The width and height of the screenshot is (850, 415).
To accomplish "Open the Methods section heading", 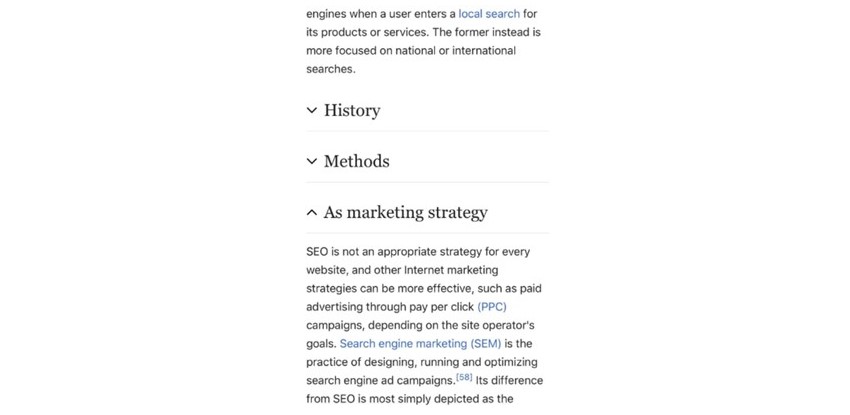I will tap(357, 161).
